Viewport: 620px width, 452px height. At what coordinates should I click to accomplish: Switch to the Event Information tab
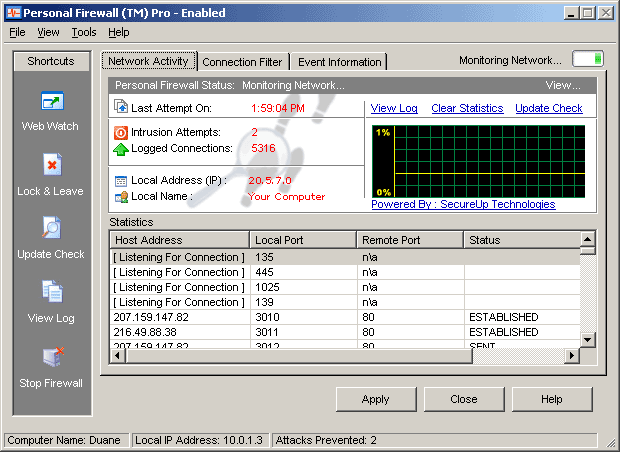pyautogui.click(x=340, y=62)
